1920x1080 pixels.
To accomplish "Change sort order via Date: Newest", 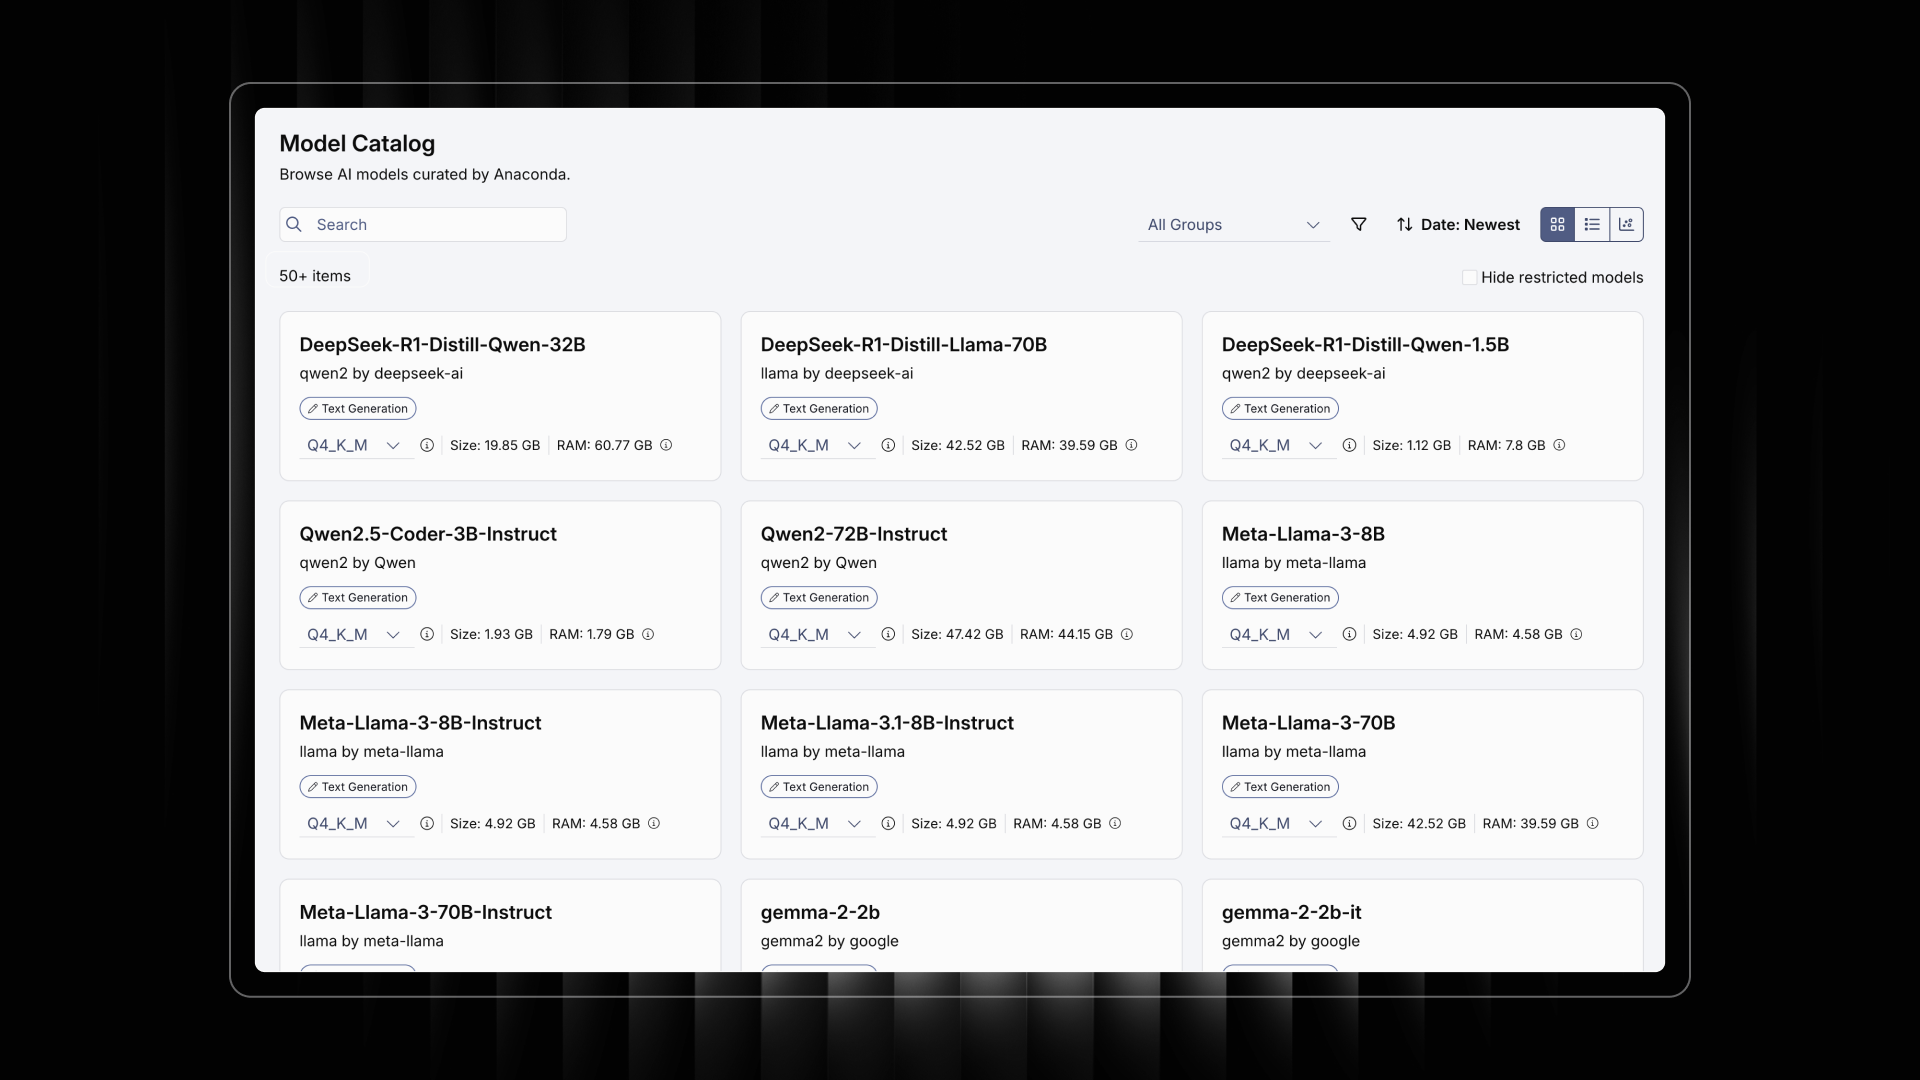I will 1470,224.
